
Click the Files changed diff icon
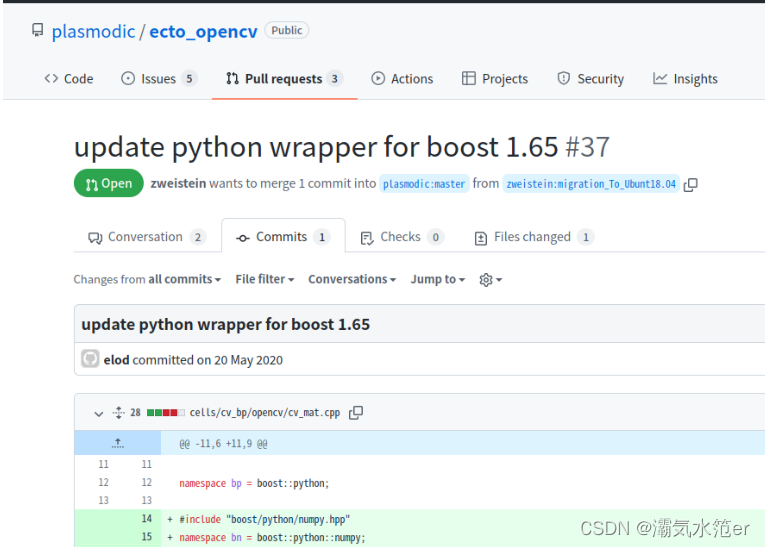click(x=481, y=238)
